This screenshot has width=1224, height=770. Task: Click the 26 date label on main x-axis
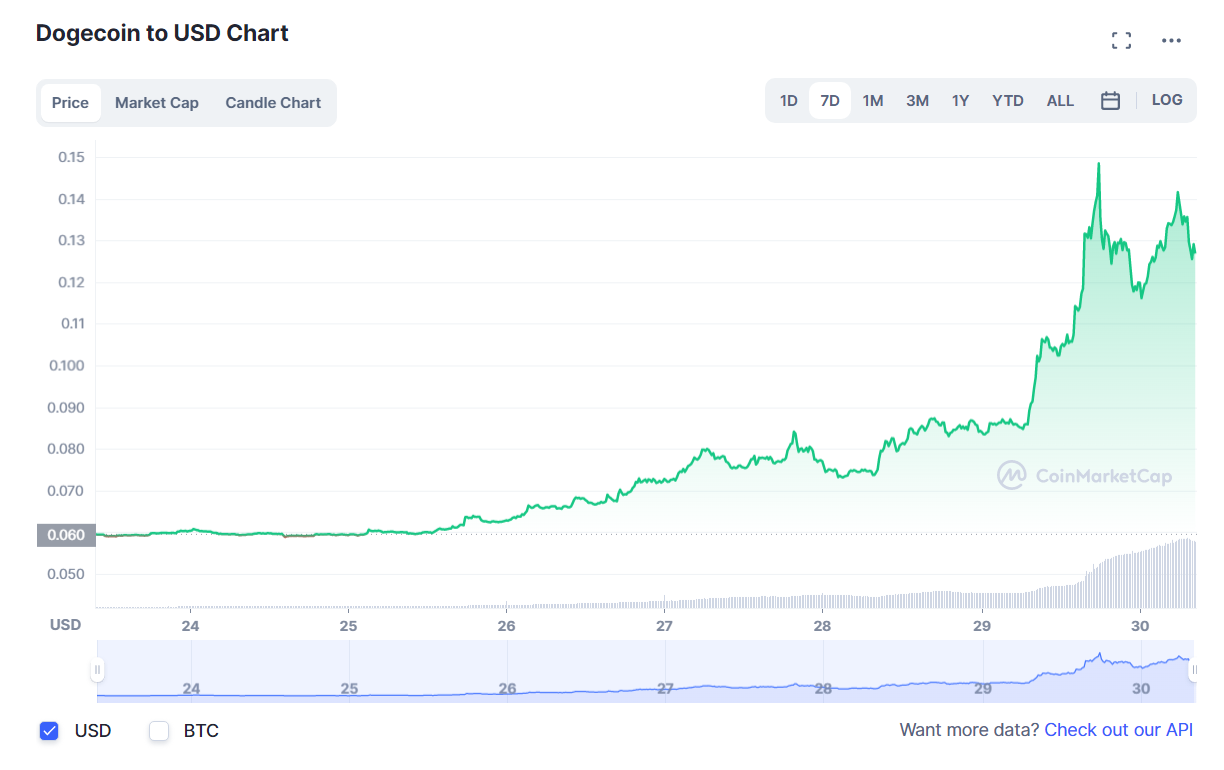507,626
